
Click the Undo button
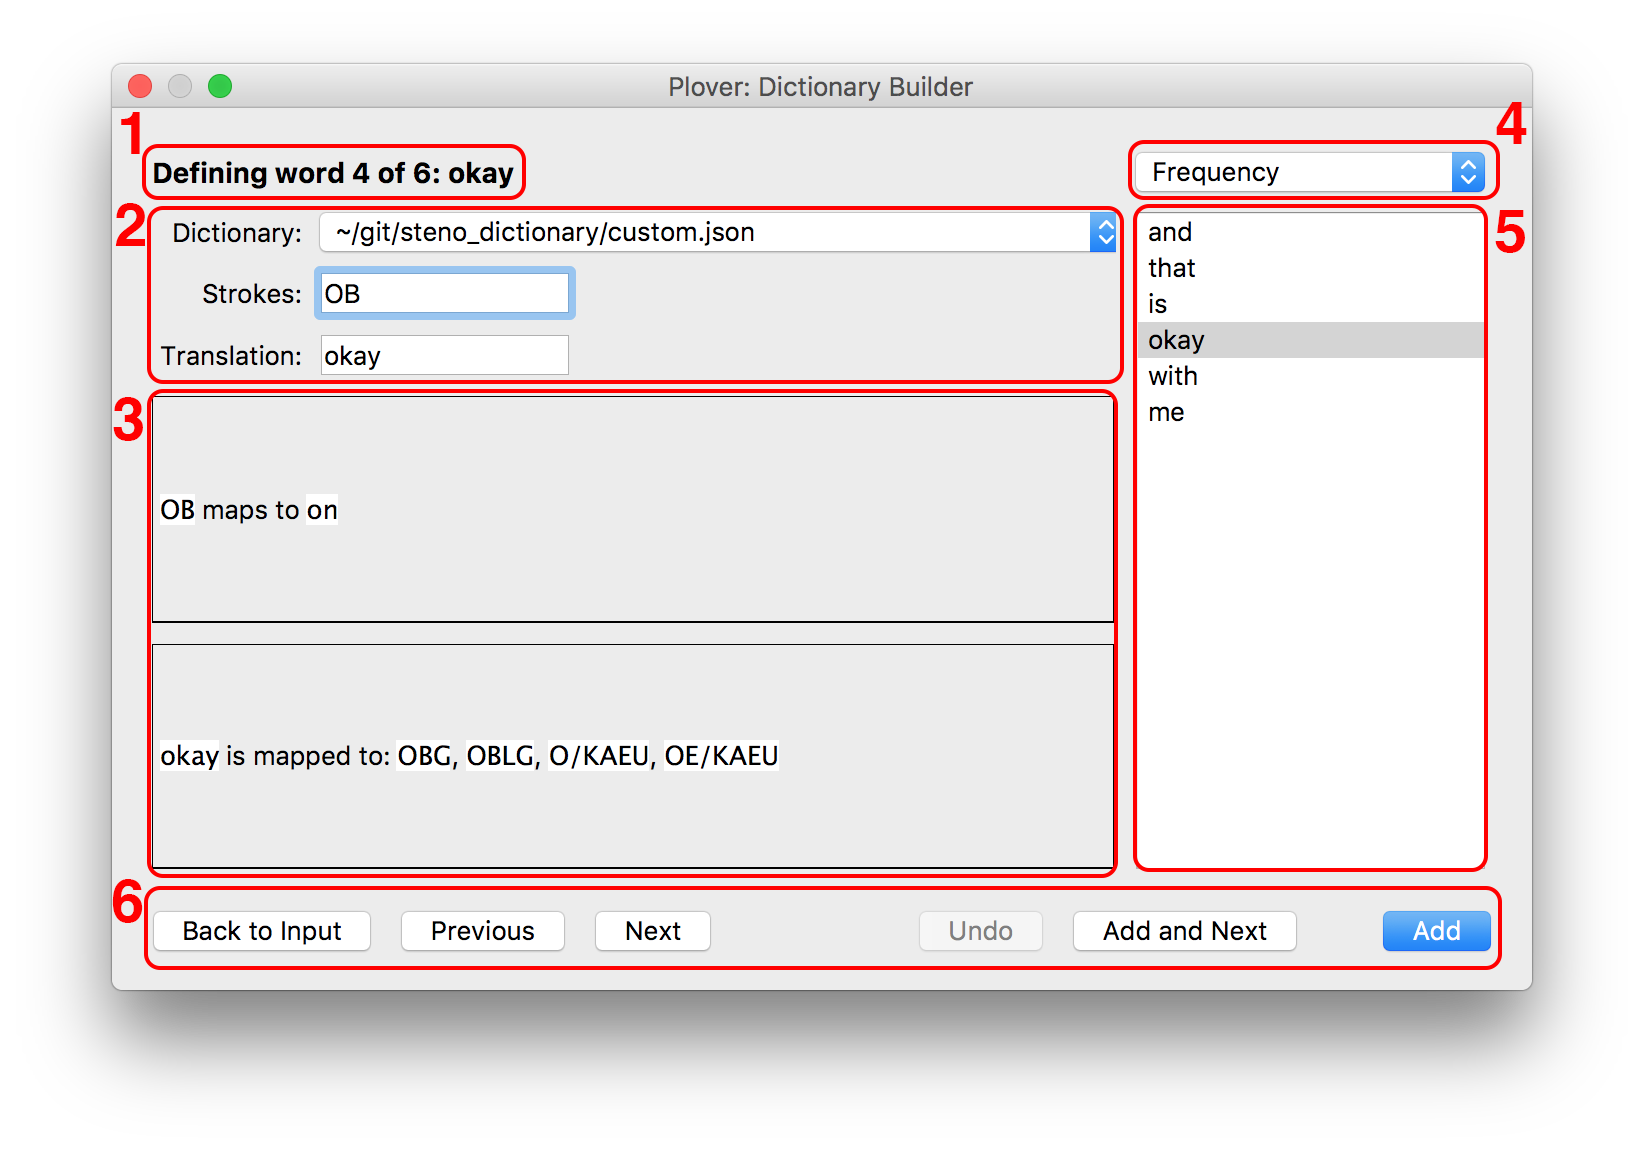(980, 931)
